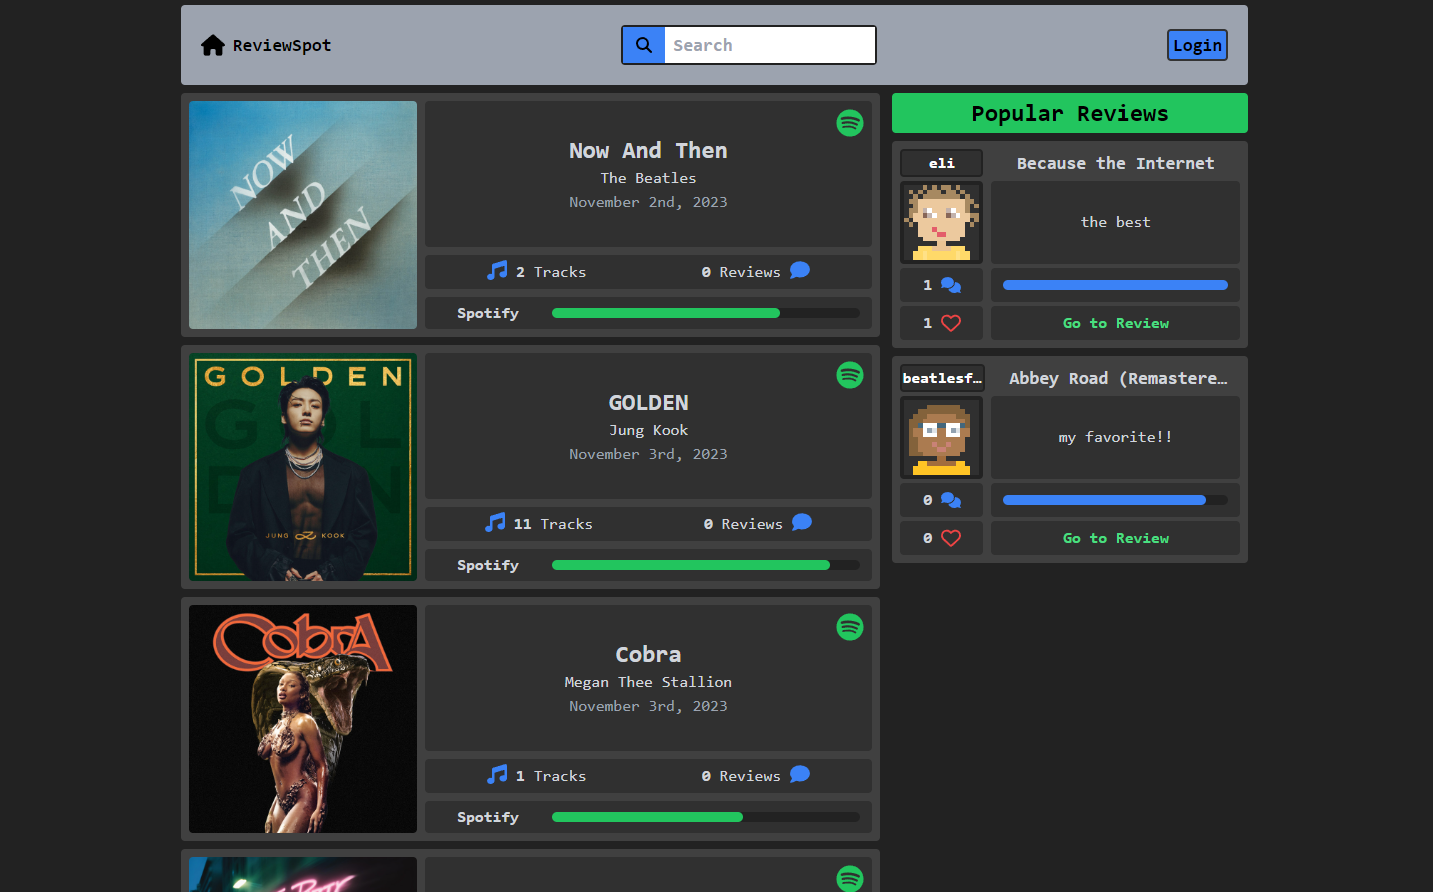Screen dimensions: 1433x892
Task: Click '0 Reviews' text on Cobra
Action: coord(741,776)
